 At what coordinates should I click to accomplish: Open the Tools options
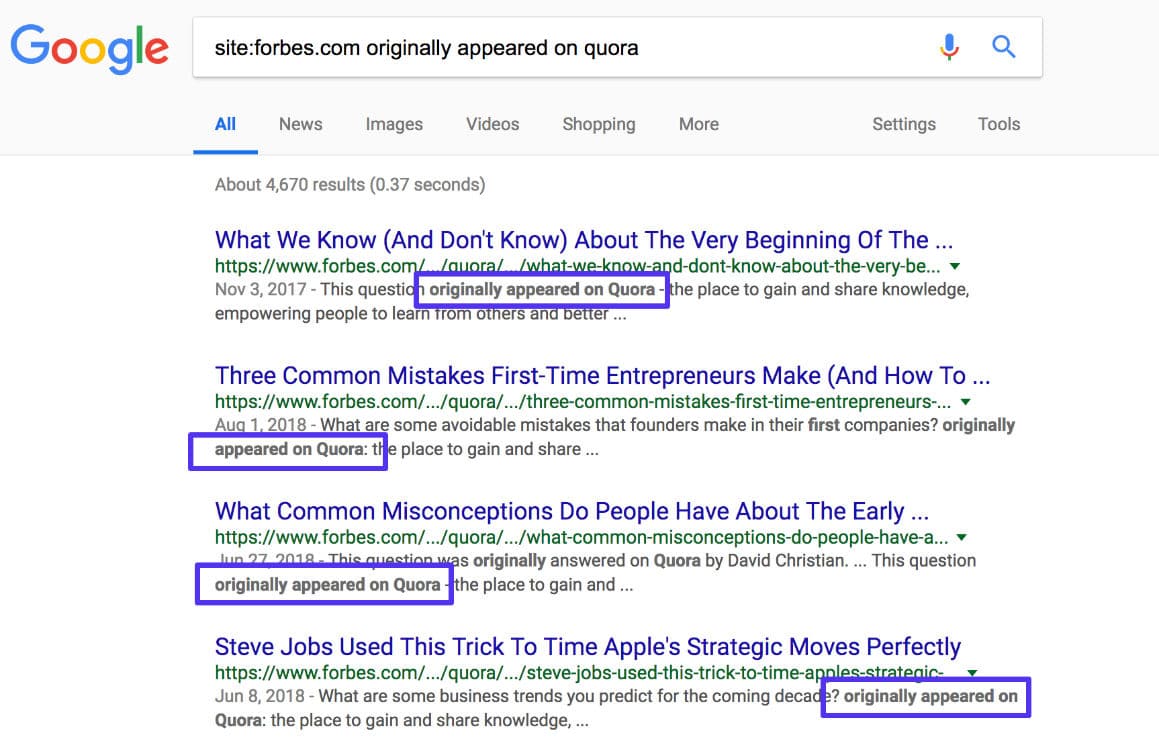pos(999,124)
